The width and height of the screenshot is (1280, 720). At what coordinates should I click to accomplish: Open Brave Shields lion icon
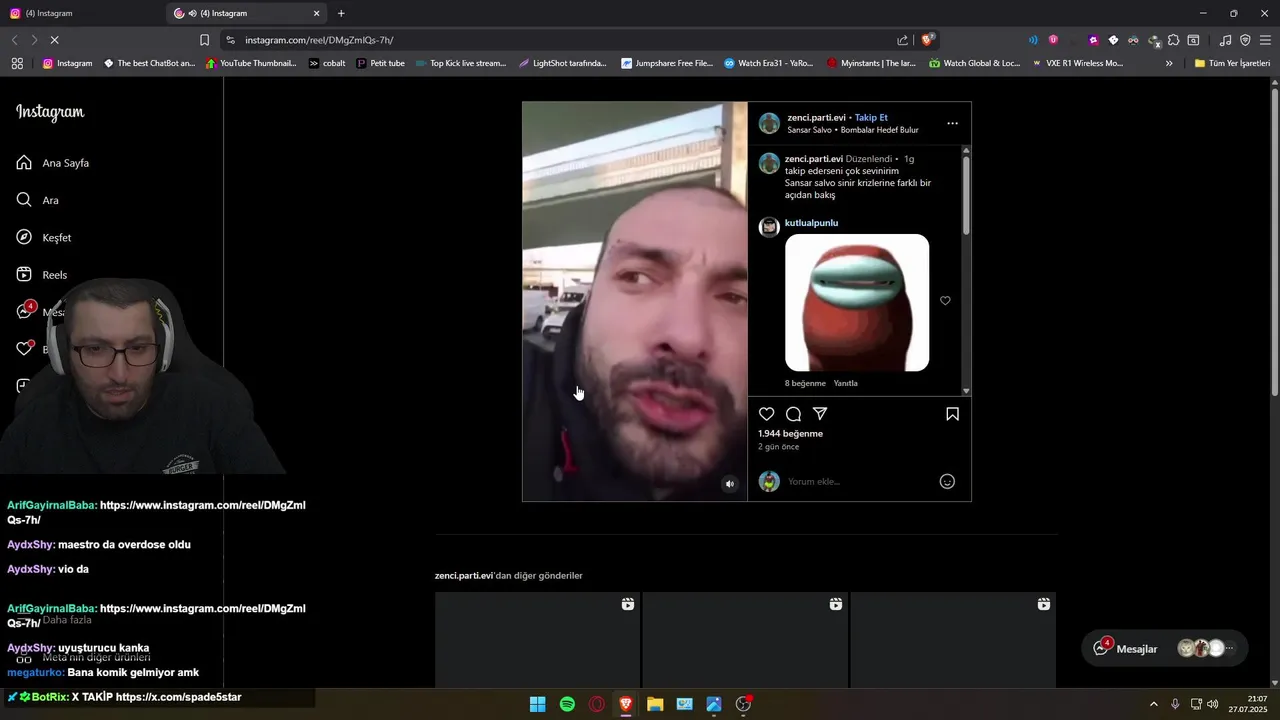point(927,40)
